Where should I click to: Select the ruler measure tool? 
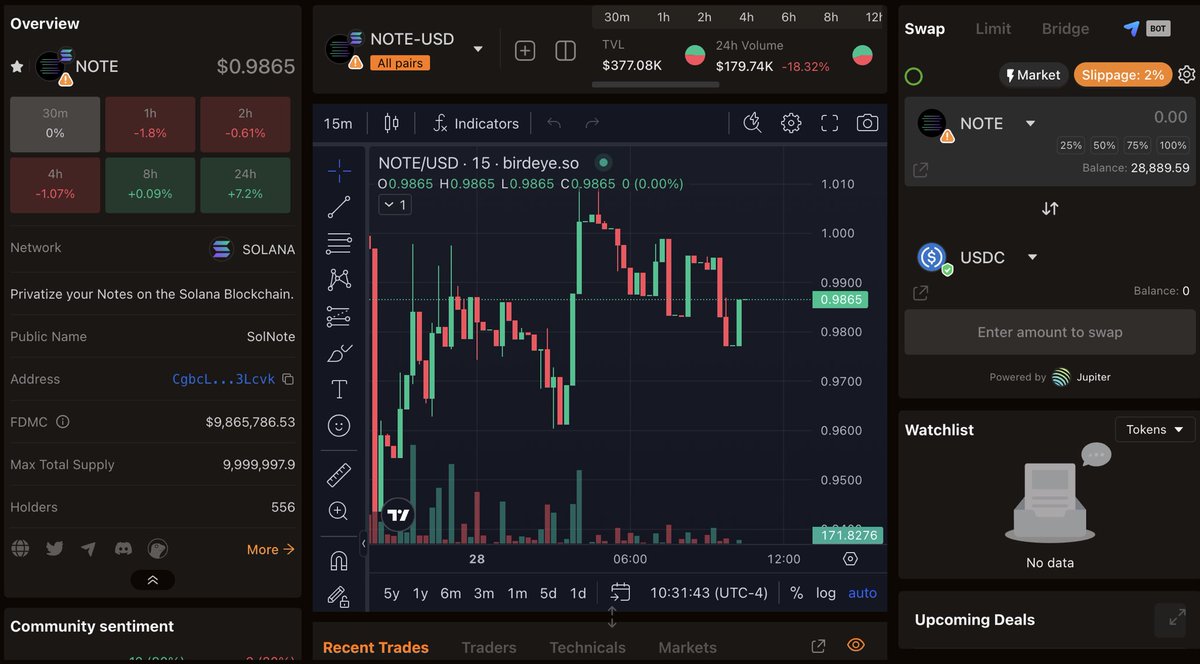point(339,474)
